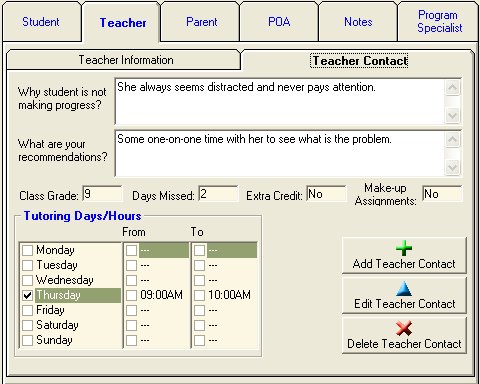Click the green plus Add icon
The width and height of the screenshot is (480, 384).
click(x=404, y=248)
